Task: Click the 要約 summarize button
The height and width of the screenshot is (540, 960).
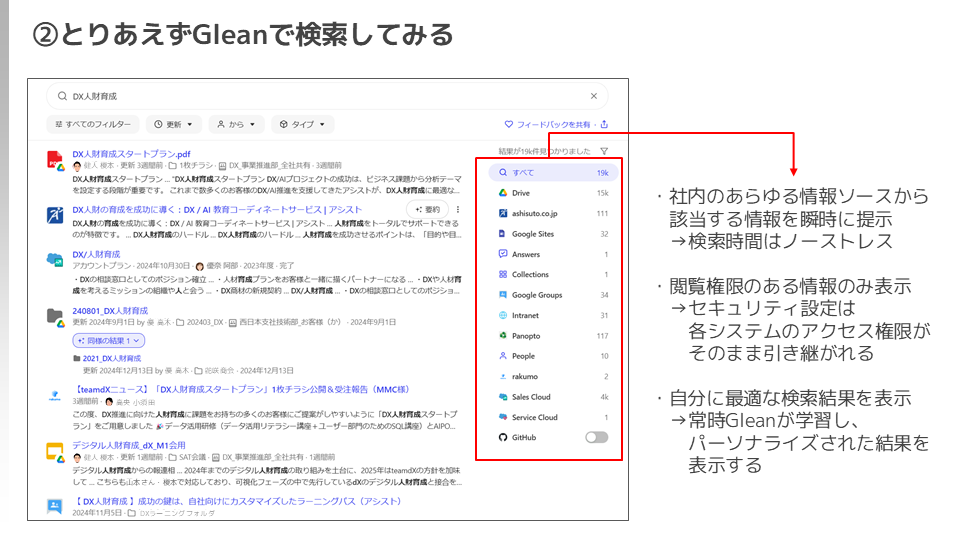Action: coord(427,209)
